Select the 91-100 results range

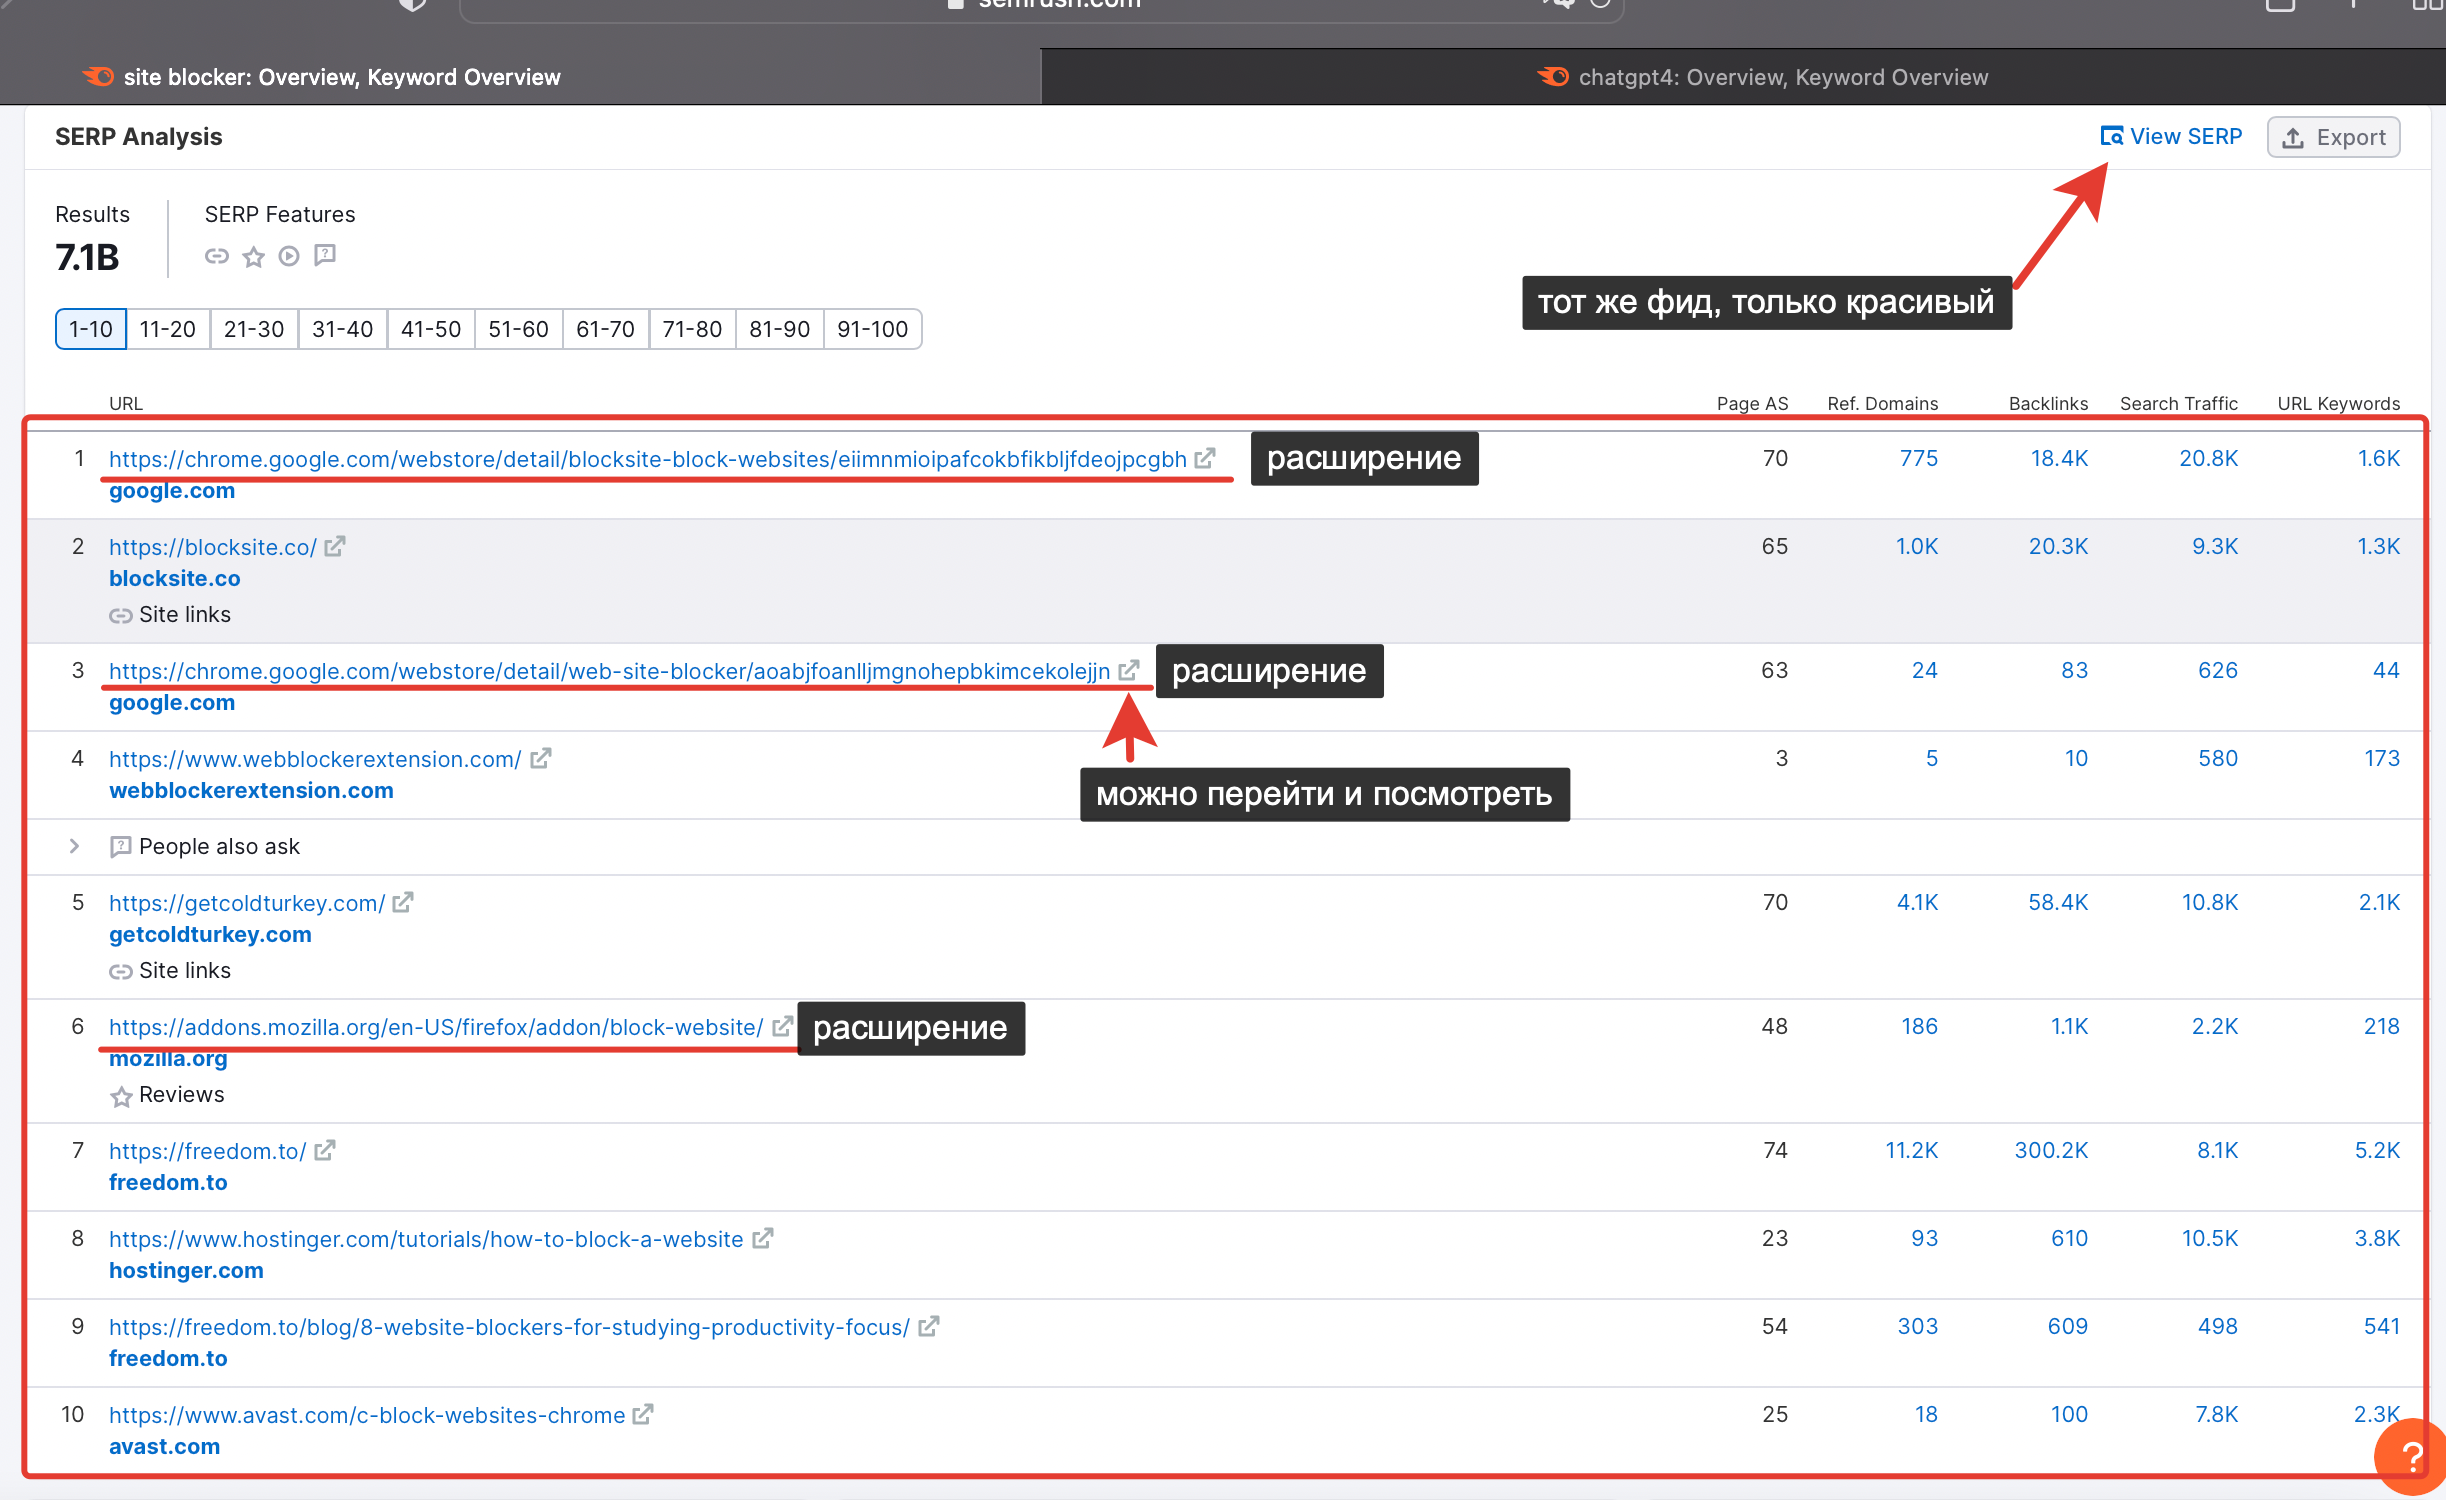872,329
